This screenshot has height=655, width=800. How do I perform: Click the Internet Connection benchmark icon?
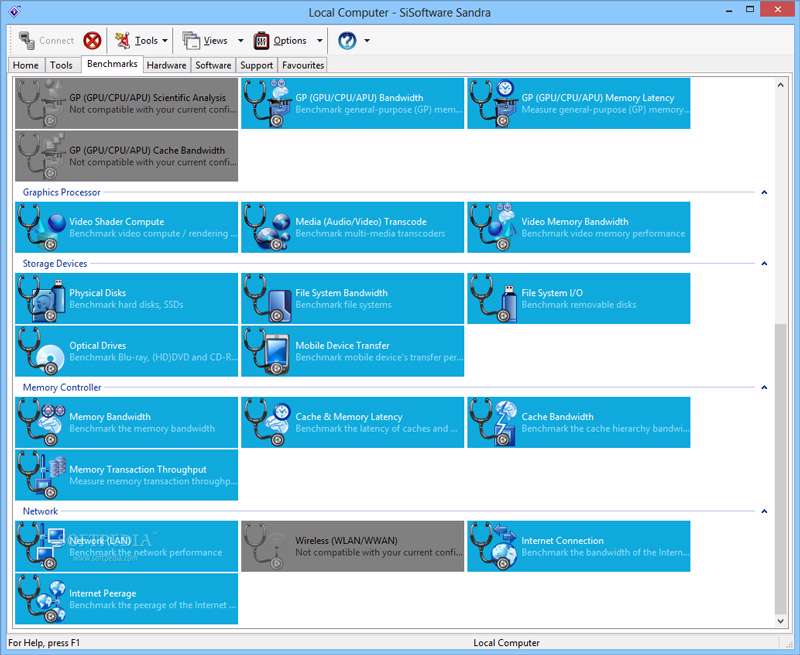(x=494, y=547)
